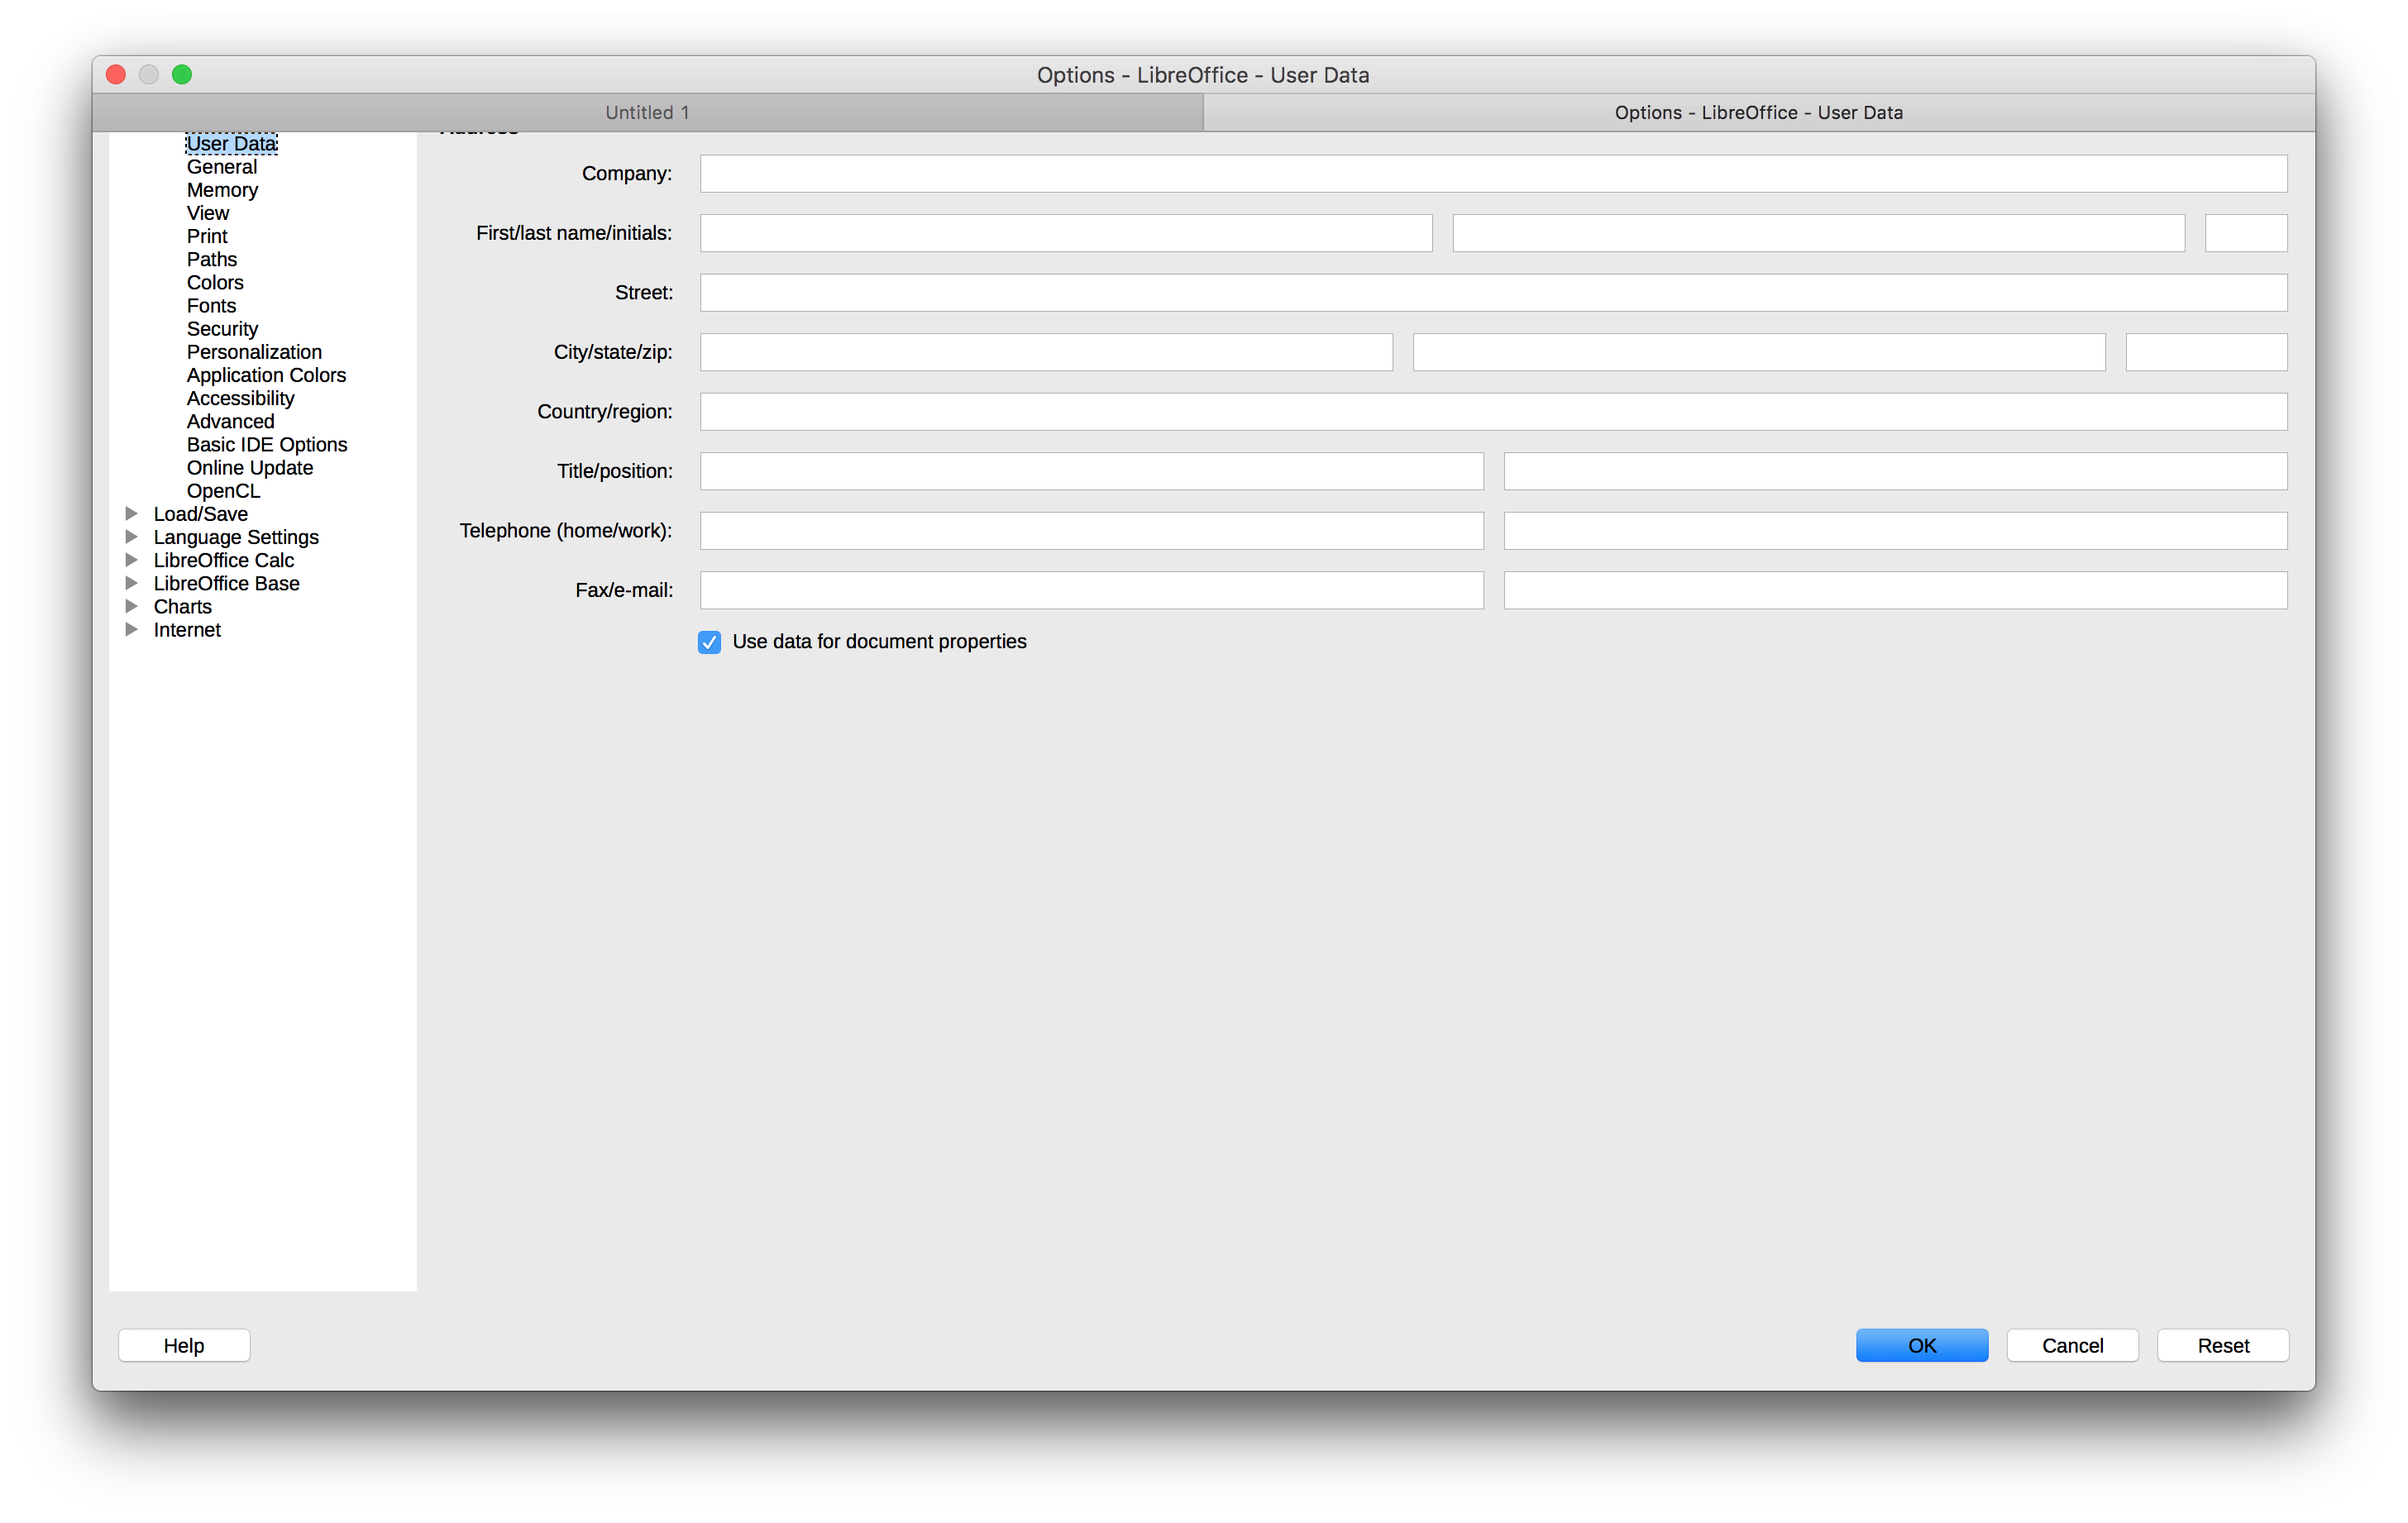The height and width of the screenshot is (1523, 2408).
Task: Focus the initials input field
Action: [2246, 233]
